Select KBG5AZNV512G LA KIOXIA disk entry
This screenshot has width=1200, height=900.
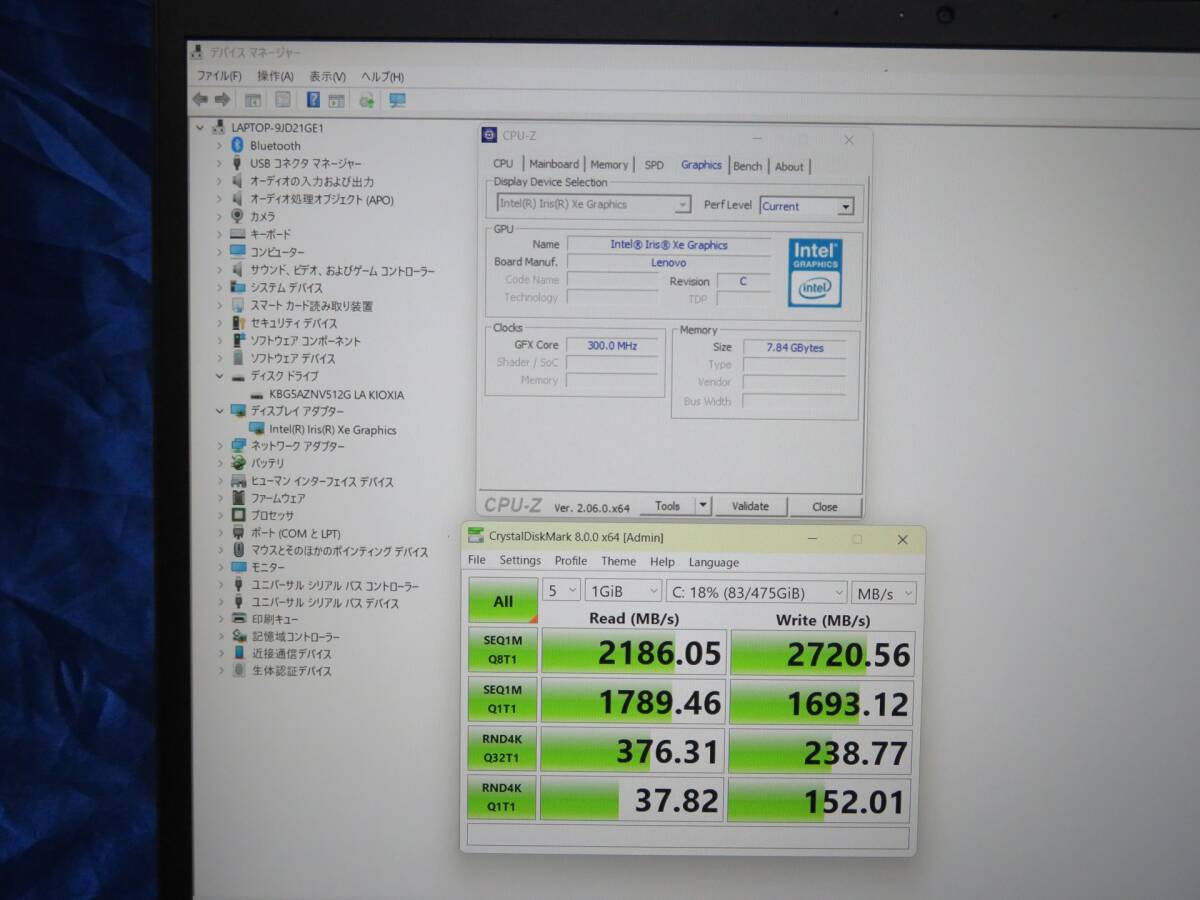pos(337,394)
